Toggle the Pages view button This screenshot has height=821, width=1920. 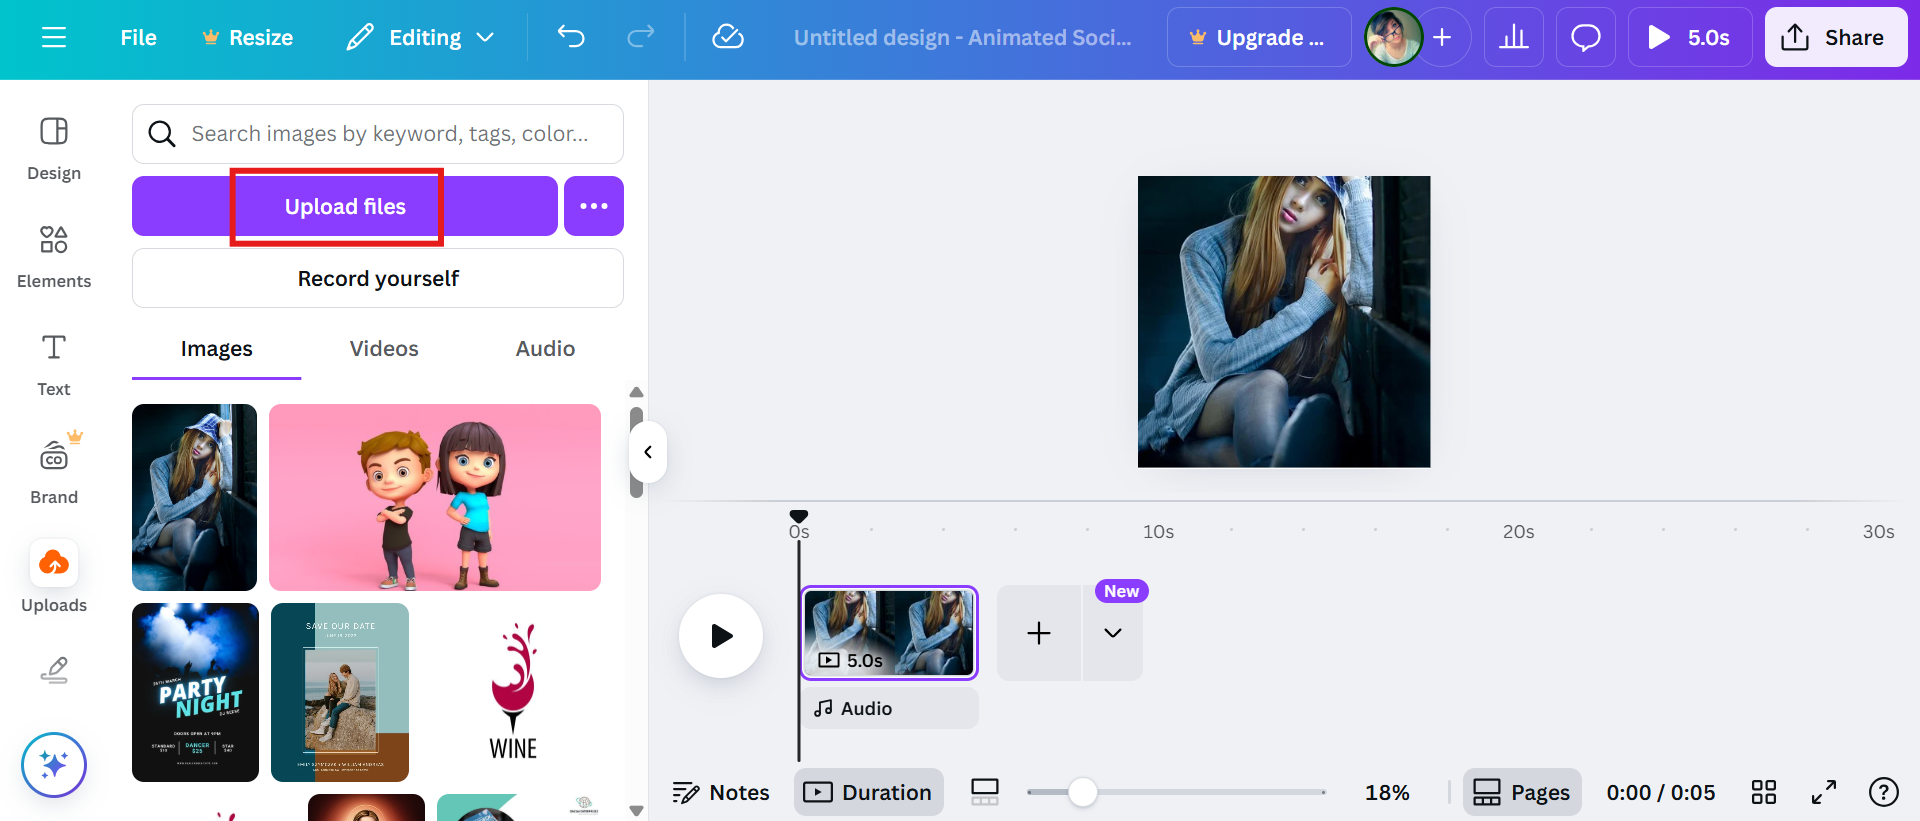[1522, 793]
